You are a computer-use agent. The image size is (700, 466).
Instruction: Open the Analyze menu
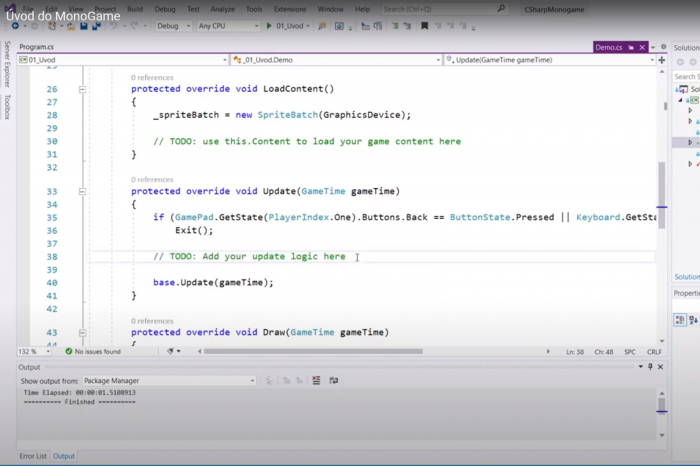click(222, 9)
